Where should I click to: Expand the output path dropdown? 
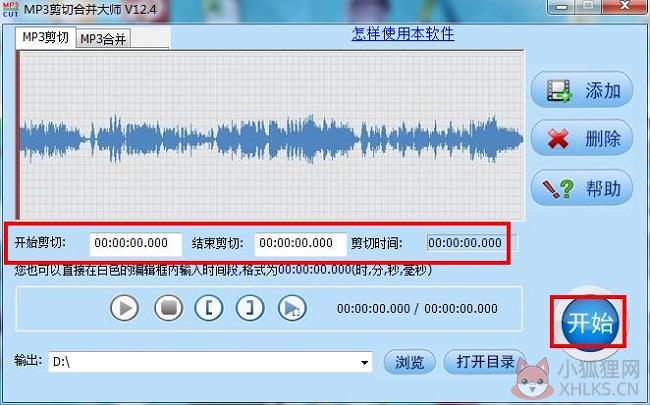point(364,362)
